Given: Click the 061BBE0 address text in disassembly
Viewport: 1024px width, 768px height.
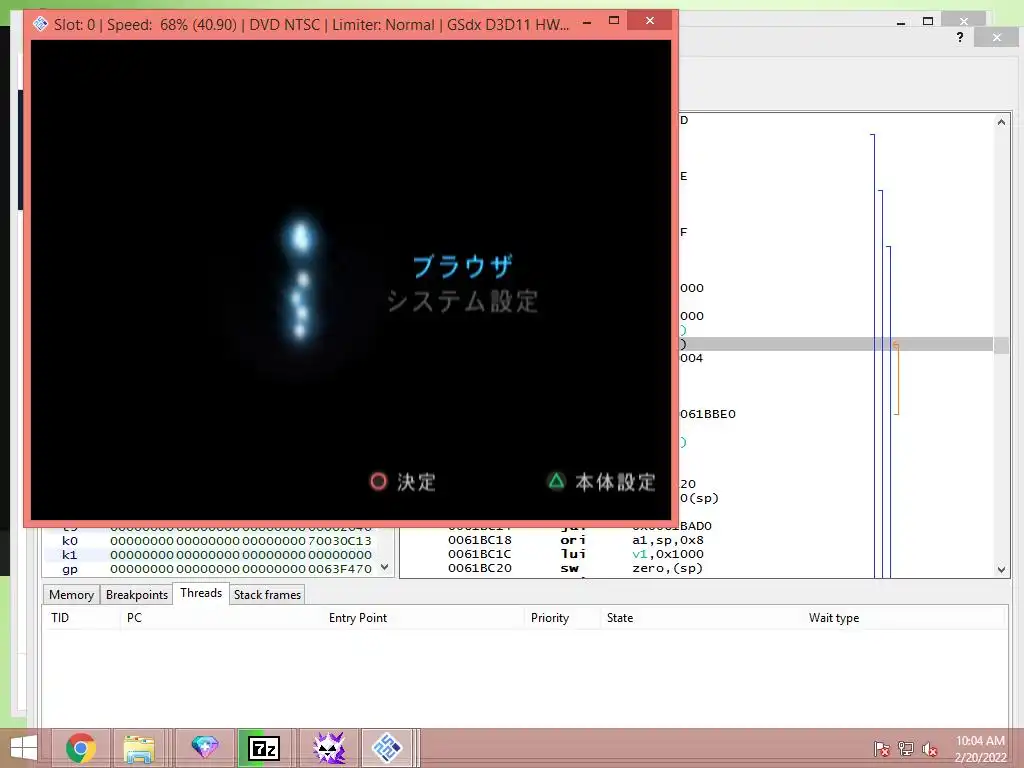Looking at the screenshot, I should point(708,414).
